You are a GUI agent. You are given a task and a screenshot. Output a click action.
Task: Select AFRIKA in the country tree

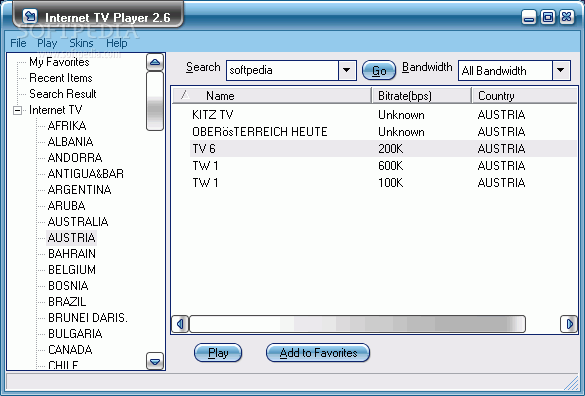67,126
